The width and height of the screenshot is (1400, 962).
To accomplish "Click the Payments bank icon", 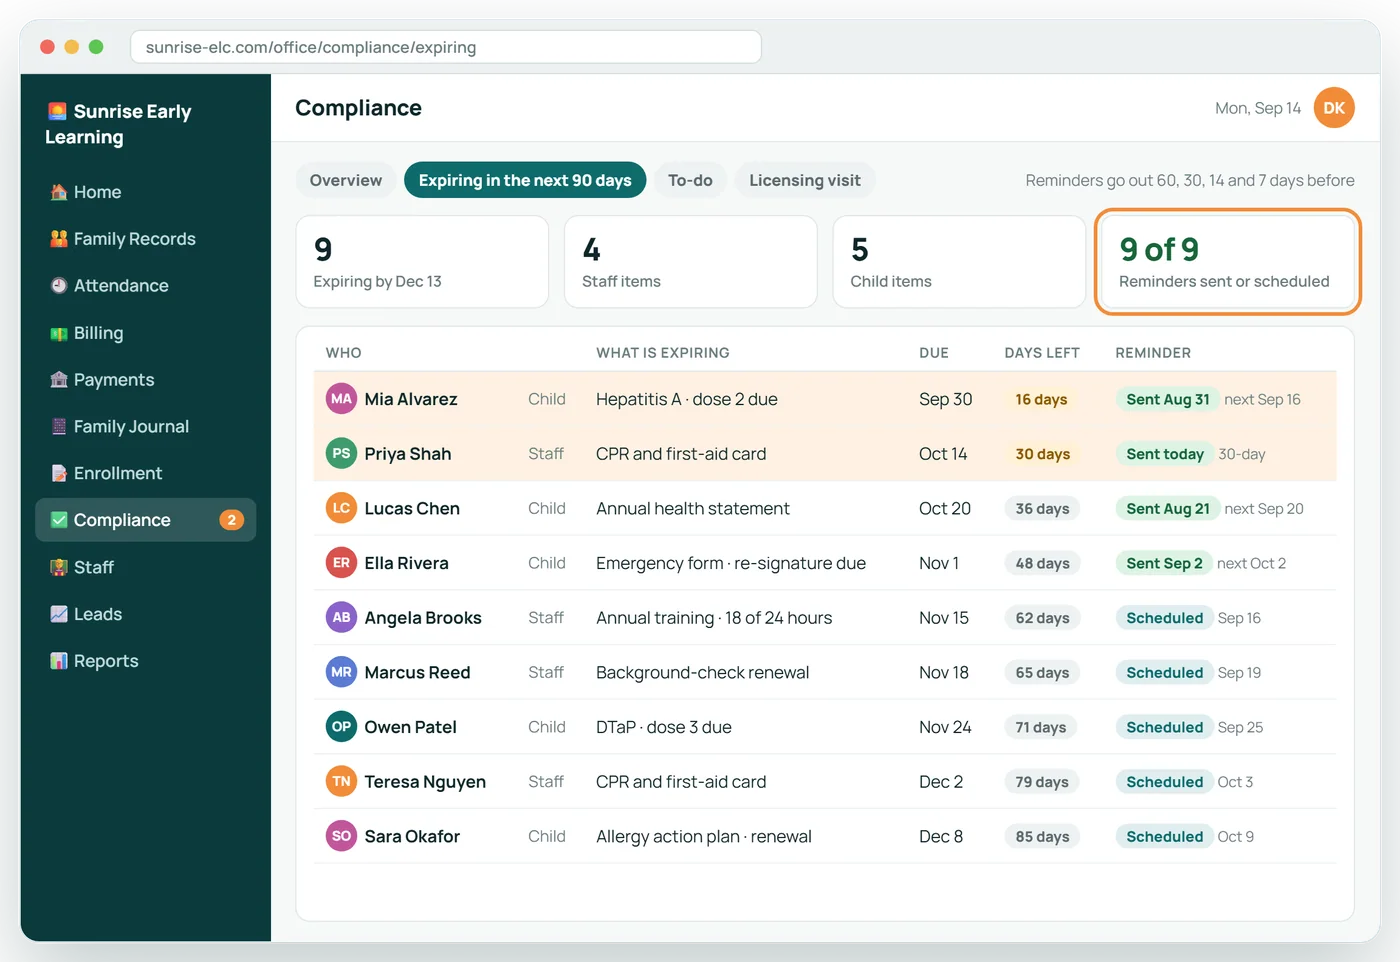I will point(59,380).
